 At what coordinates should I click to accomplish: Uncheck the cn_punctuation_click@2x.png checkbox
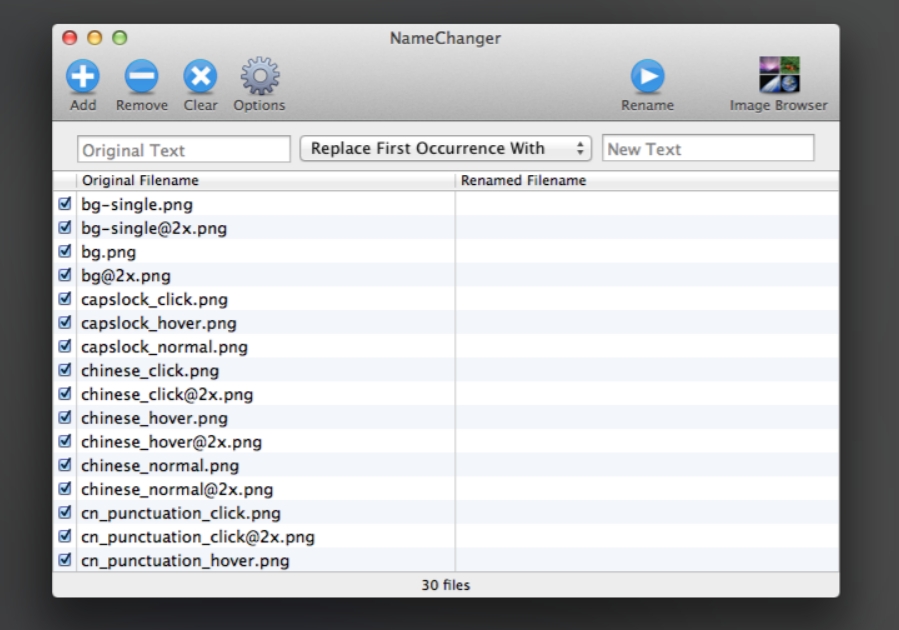65,536
